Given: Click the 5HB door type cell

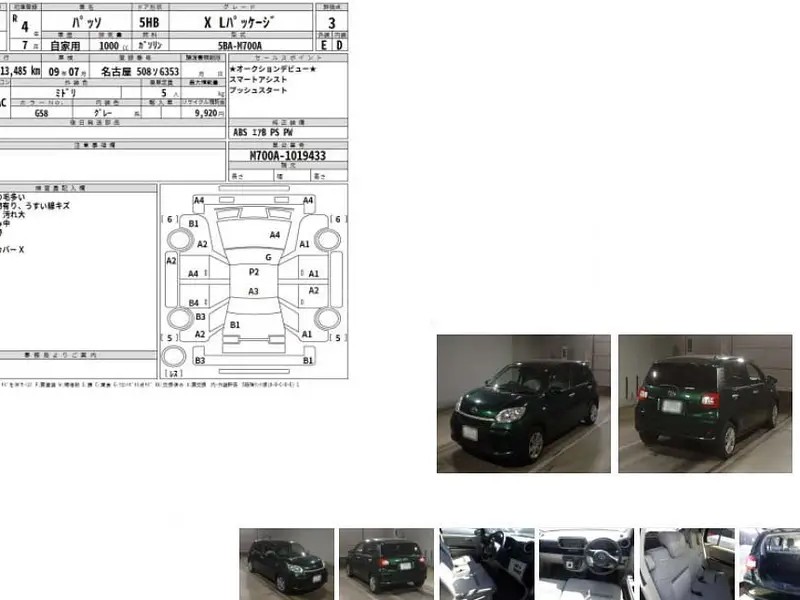Looking at the screenshot, I should pyautogui.click(x=148, y=21).
